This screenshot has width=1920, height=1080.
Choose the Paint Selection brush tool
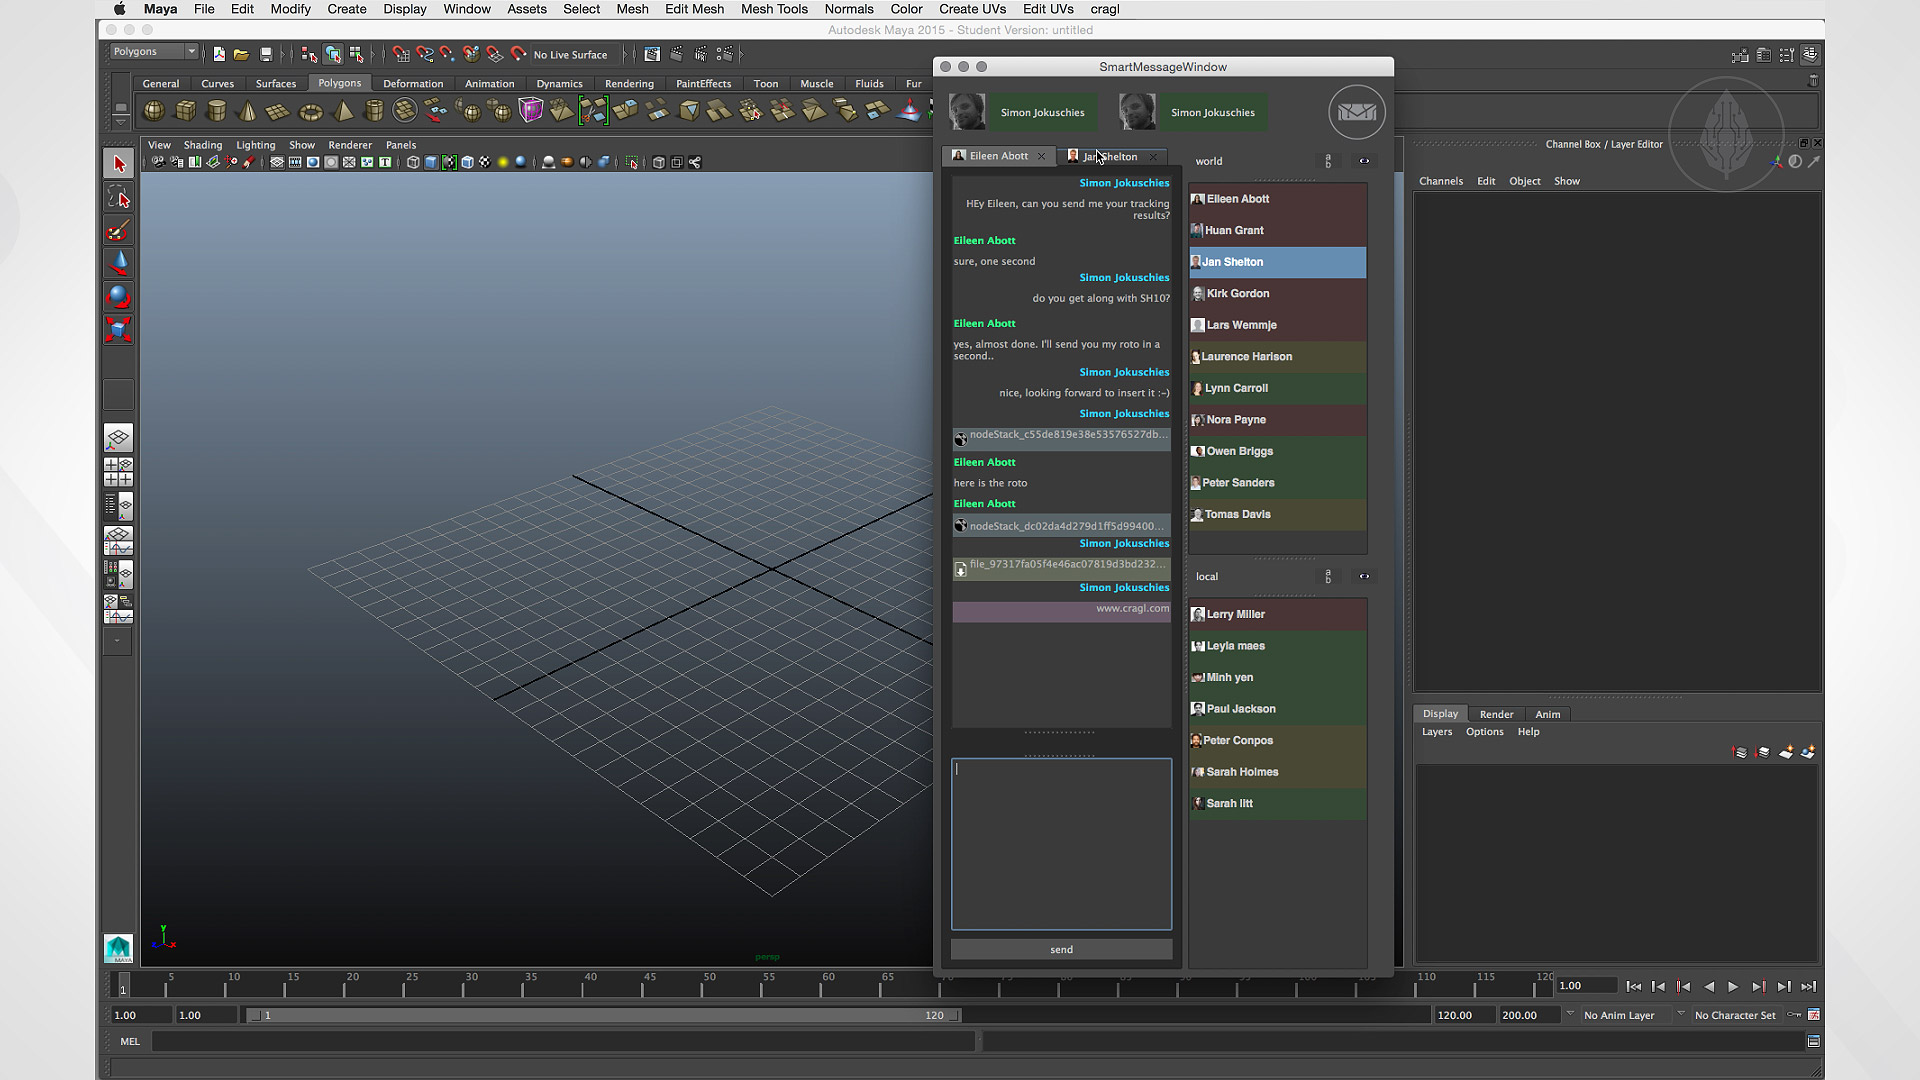click(x=118, y=231)
